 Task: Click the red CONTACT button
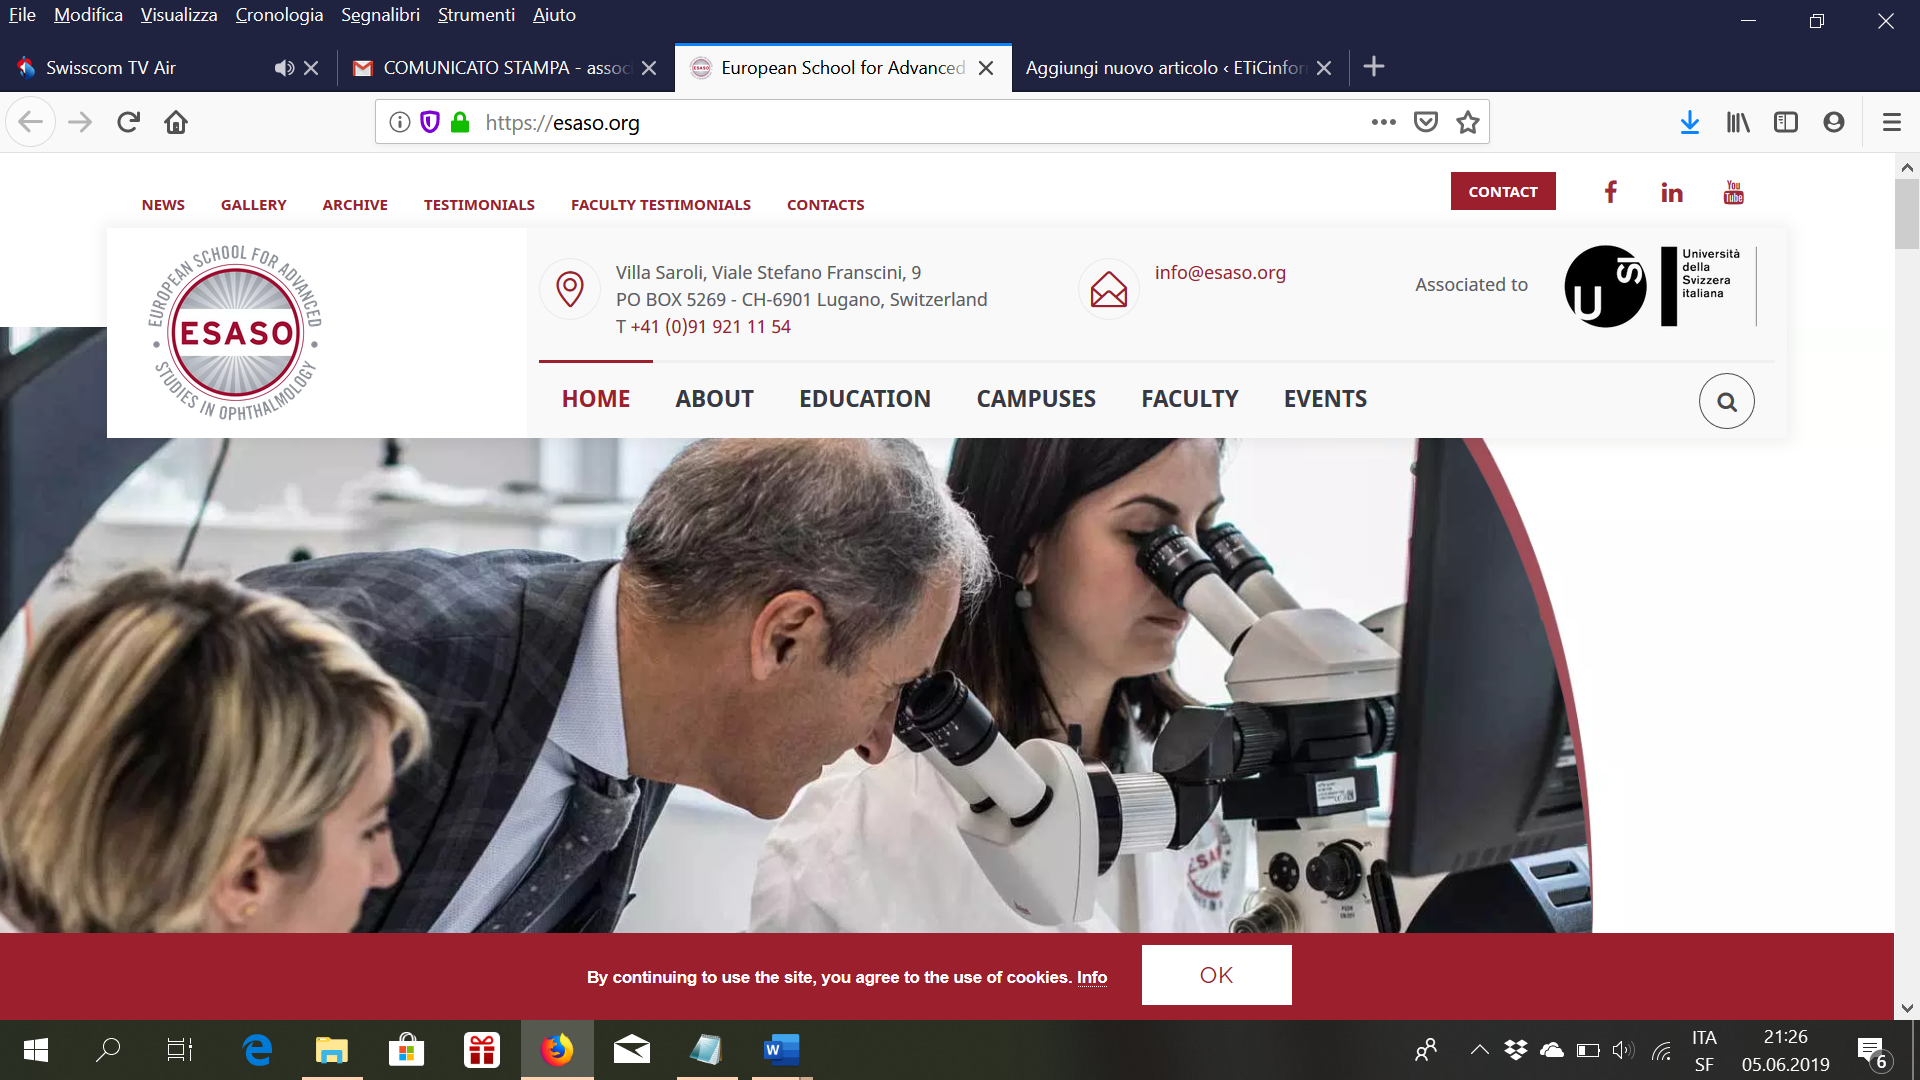tap(1503, 191)
